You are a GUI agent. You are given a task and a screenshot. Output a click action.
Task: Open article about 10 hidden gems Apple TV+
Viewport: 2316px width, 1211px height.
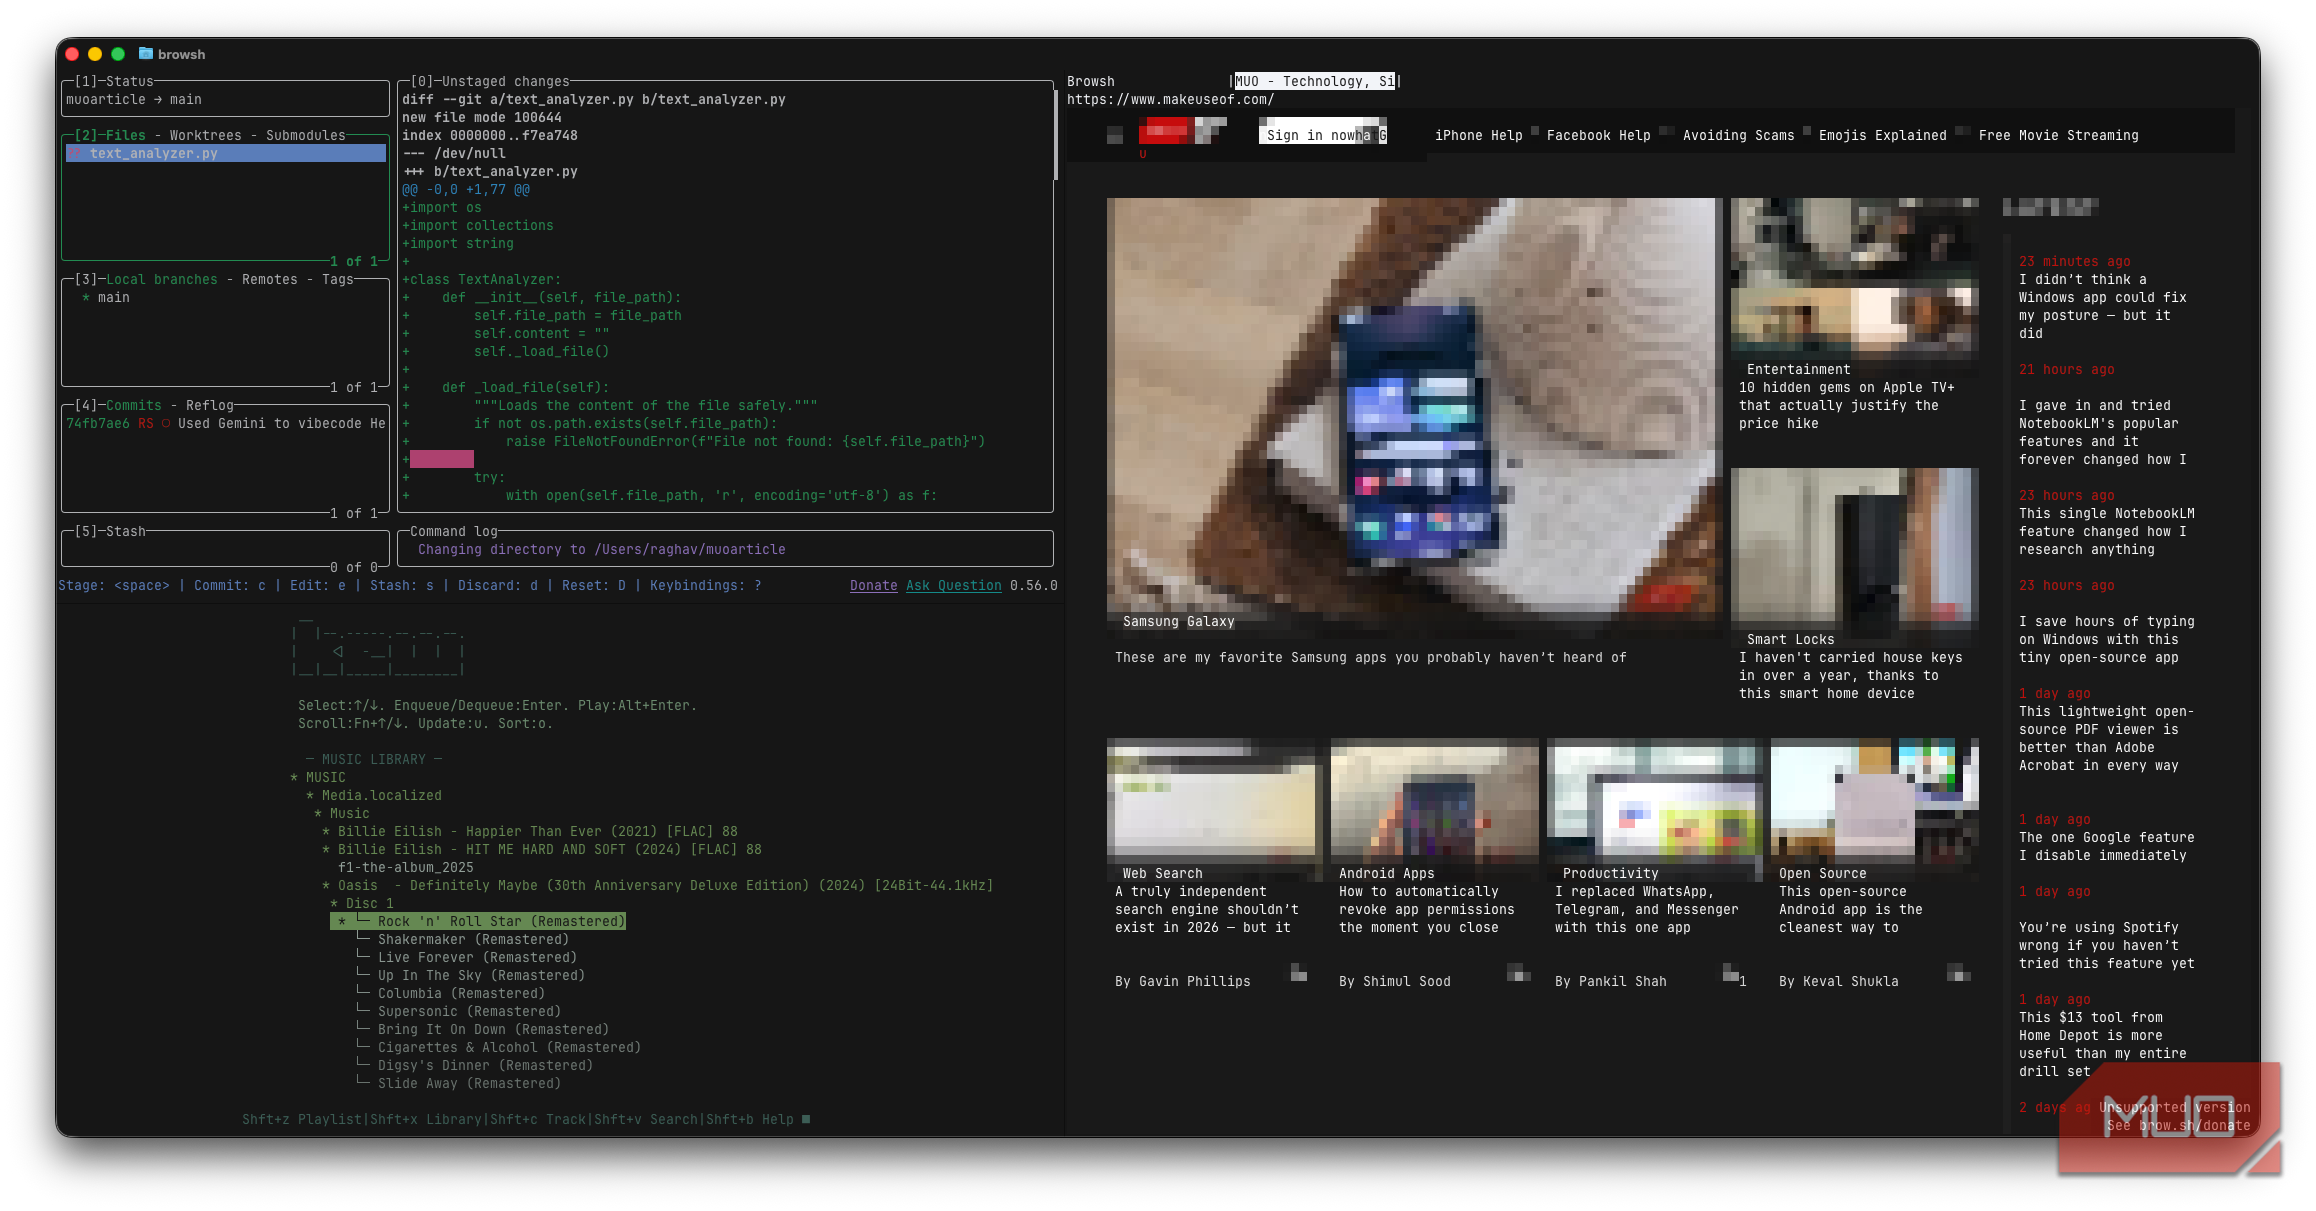pyautogui.click(x=1846, y=405)
